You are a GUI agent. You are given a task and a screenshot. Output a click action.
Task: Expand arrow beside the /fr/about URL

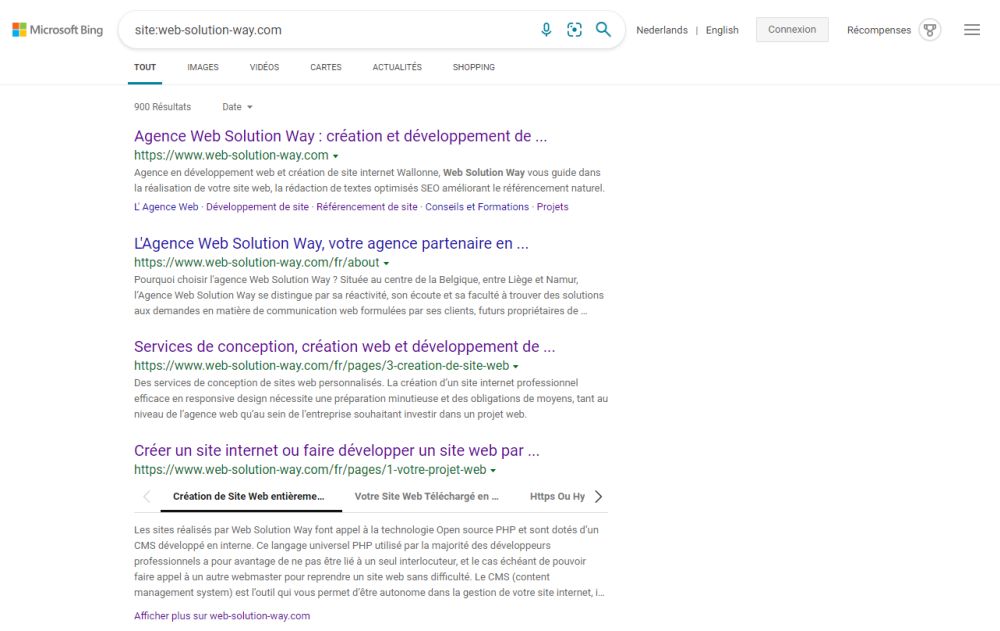coord(386,263)
